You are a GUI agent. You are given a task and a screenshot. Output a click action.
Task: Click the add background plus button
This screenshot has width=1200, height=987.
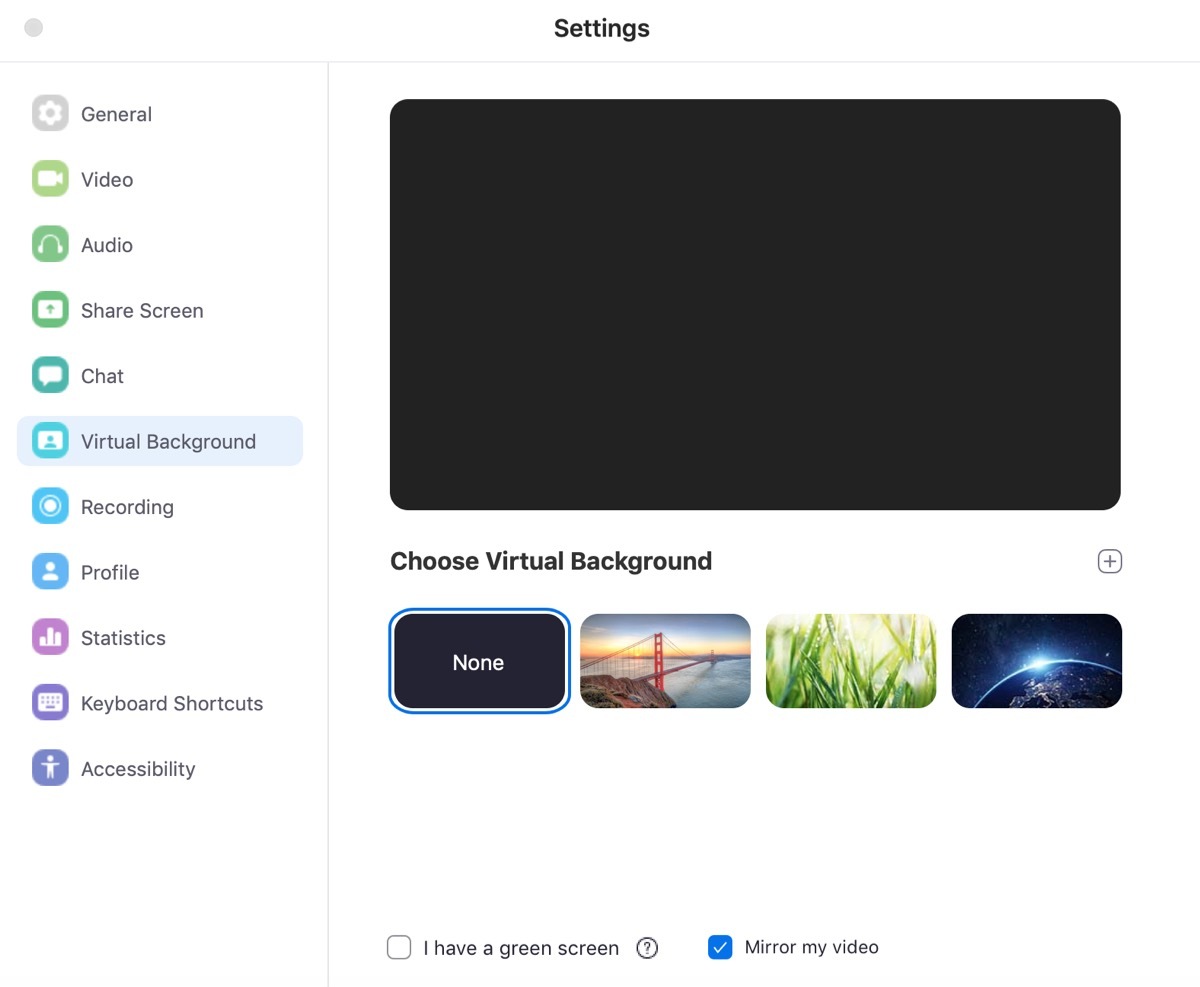click(1109, 561)
